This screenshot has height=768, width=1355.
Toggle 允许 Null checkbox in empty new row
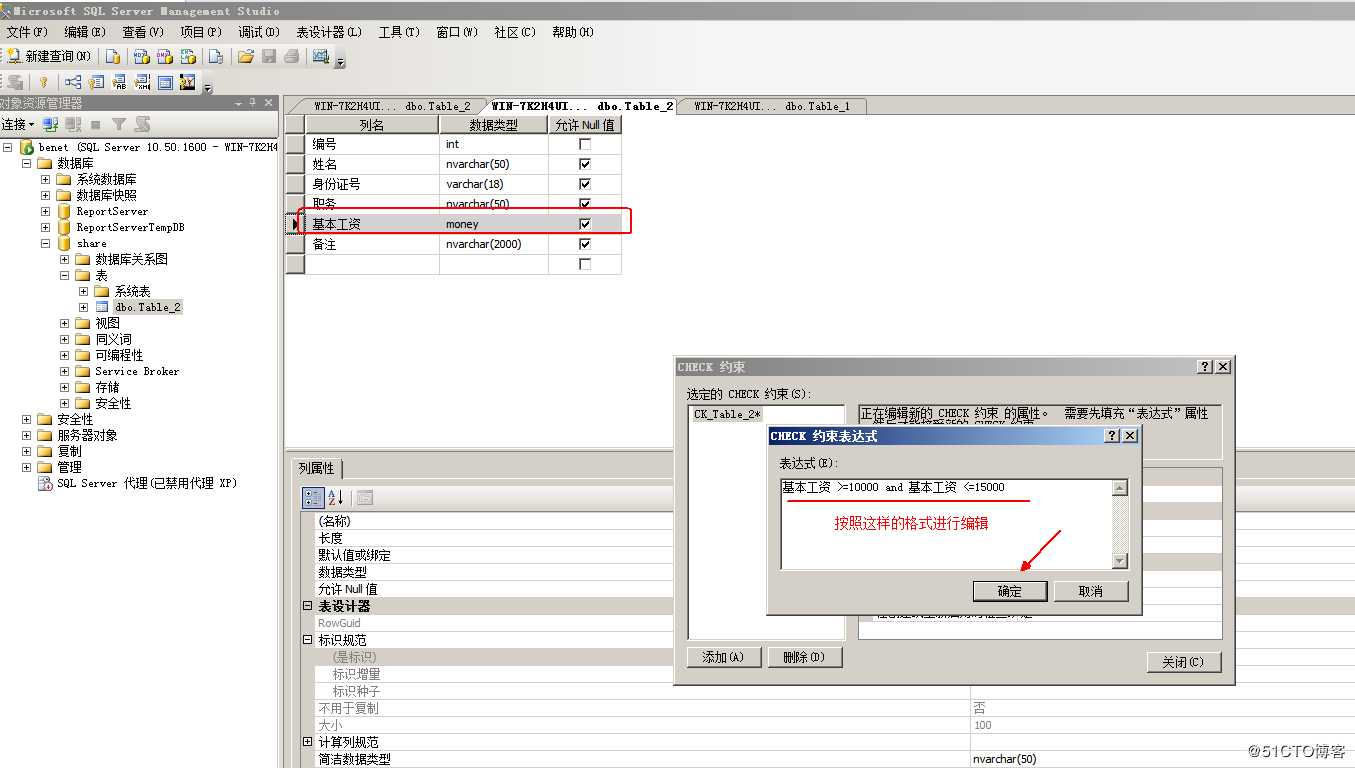click(x=585, y=264)
